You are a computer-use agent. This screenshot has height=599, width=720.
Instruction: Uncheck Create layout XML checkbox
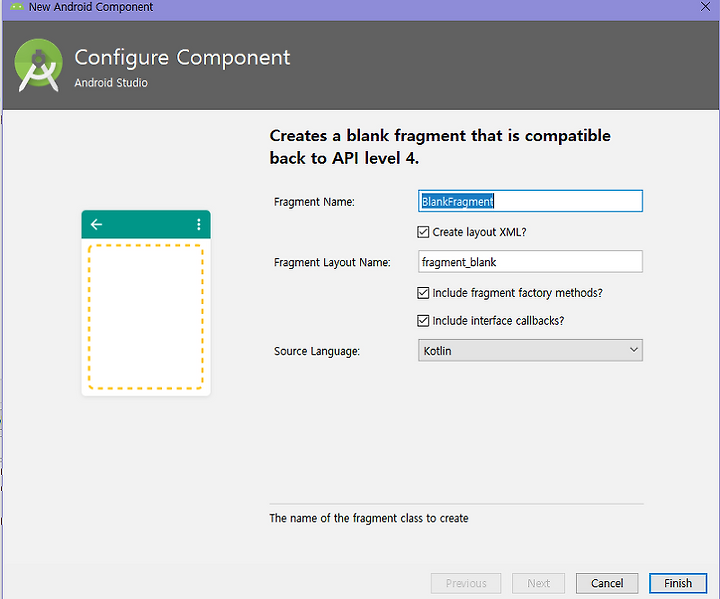[x=423, y=232]
